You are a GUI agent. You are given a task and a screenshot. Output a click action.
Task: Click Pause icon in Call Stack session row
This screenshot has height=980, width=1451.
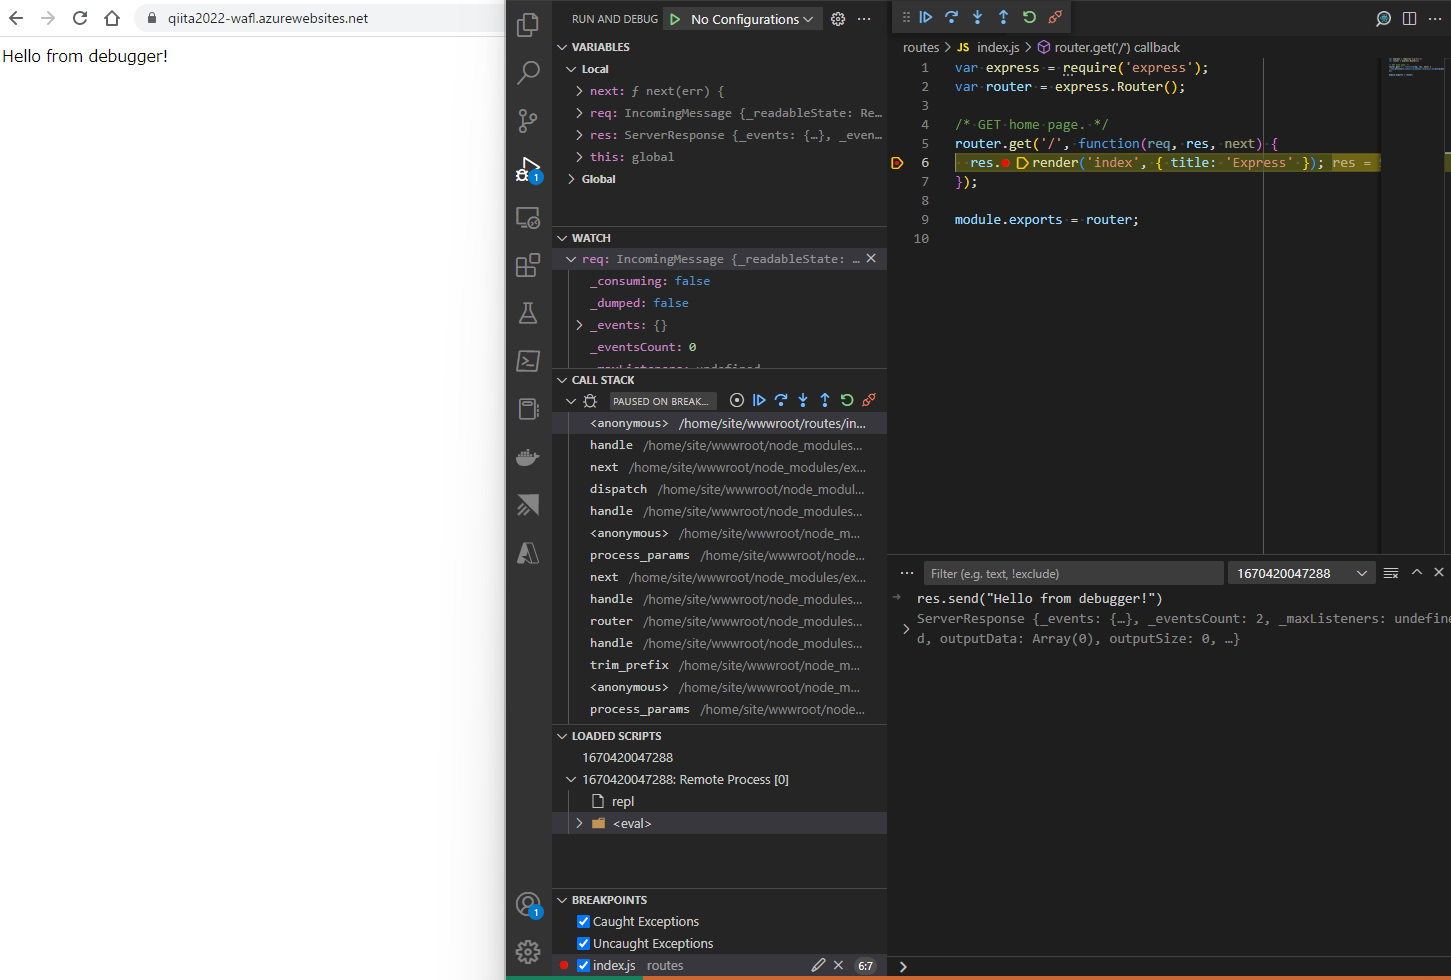point(737,400)
